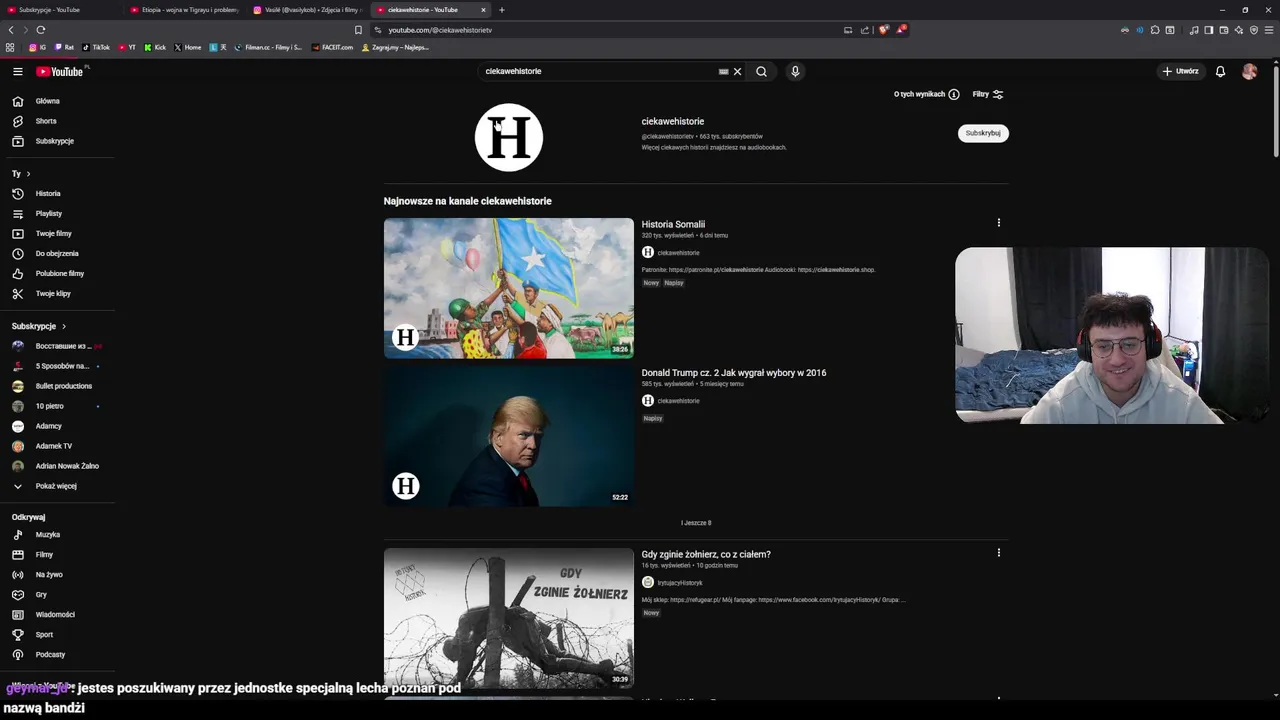Expand results with I jeszcze 8
Viewport: 1280px width, 720px height.
click(696, 523)
